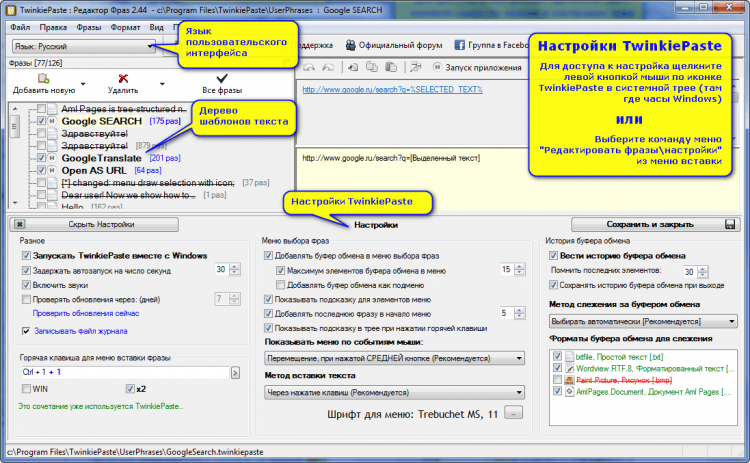750x463 pixels.
Task: Open the Вид menu
Action: tap(156, 27)
